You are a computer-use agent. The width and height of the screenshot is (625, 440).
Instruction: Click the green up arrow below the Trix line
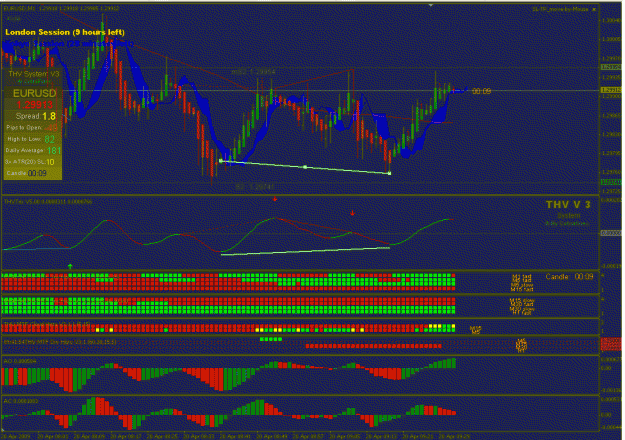coord(70,266)
